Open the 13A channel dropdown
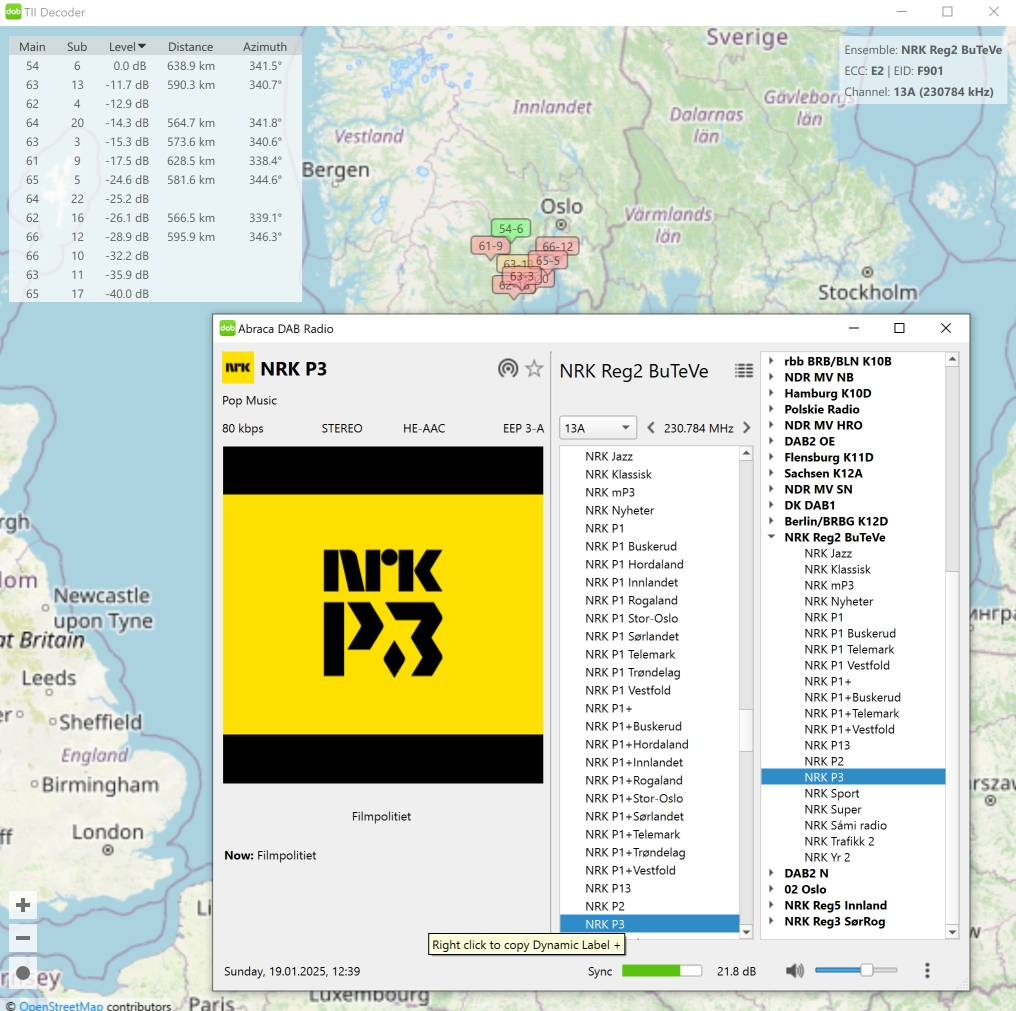Image resolution: width=1016 pixels, height=1011 pixels. (x=598, y=428)
